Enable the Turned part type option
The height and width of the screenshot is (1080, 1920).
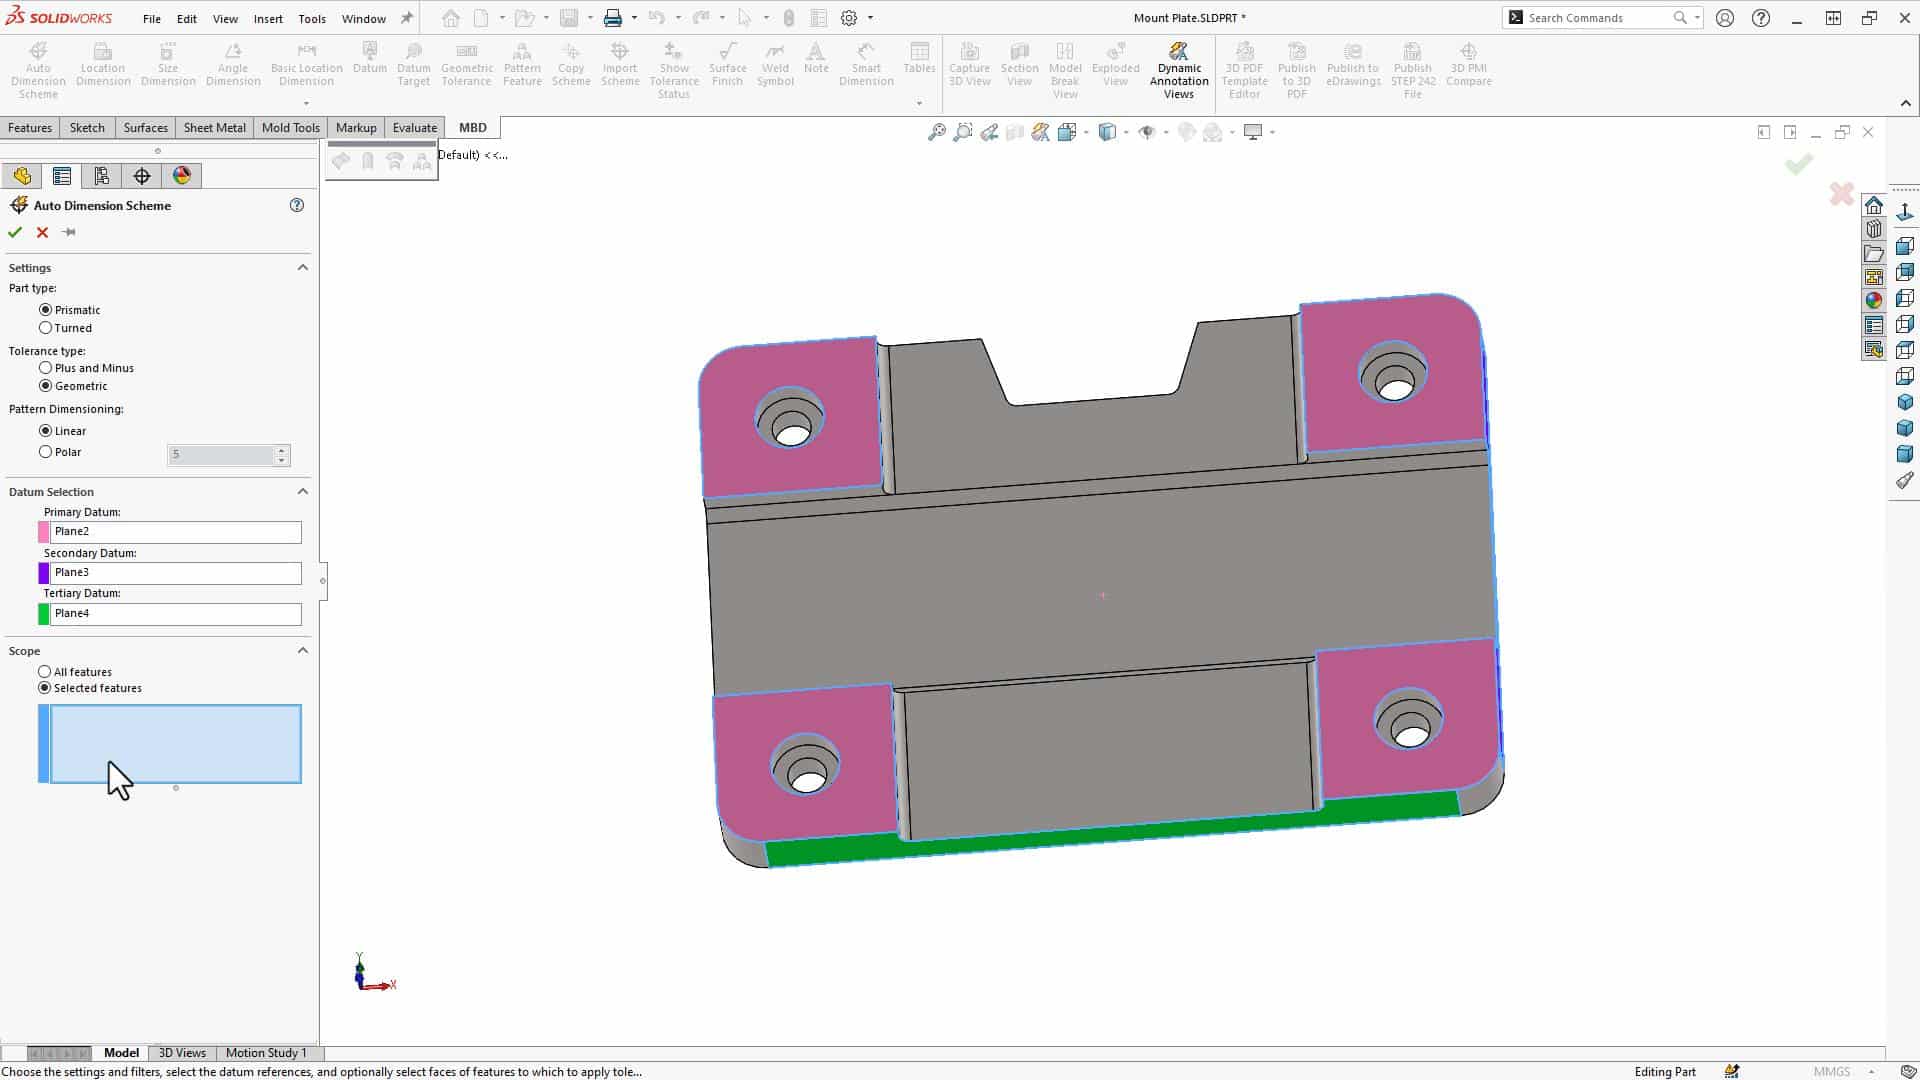point(46,327)
